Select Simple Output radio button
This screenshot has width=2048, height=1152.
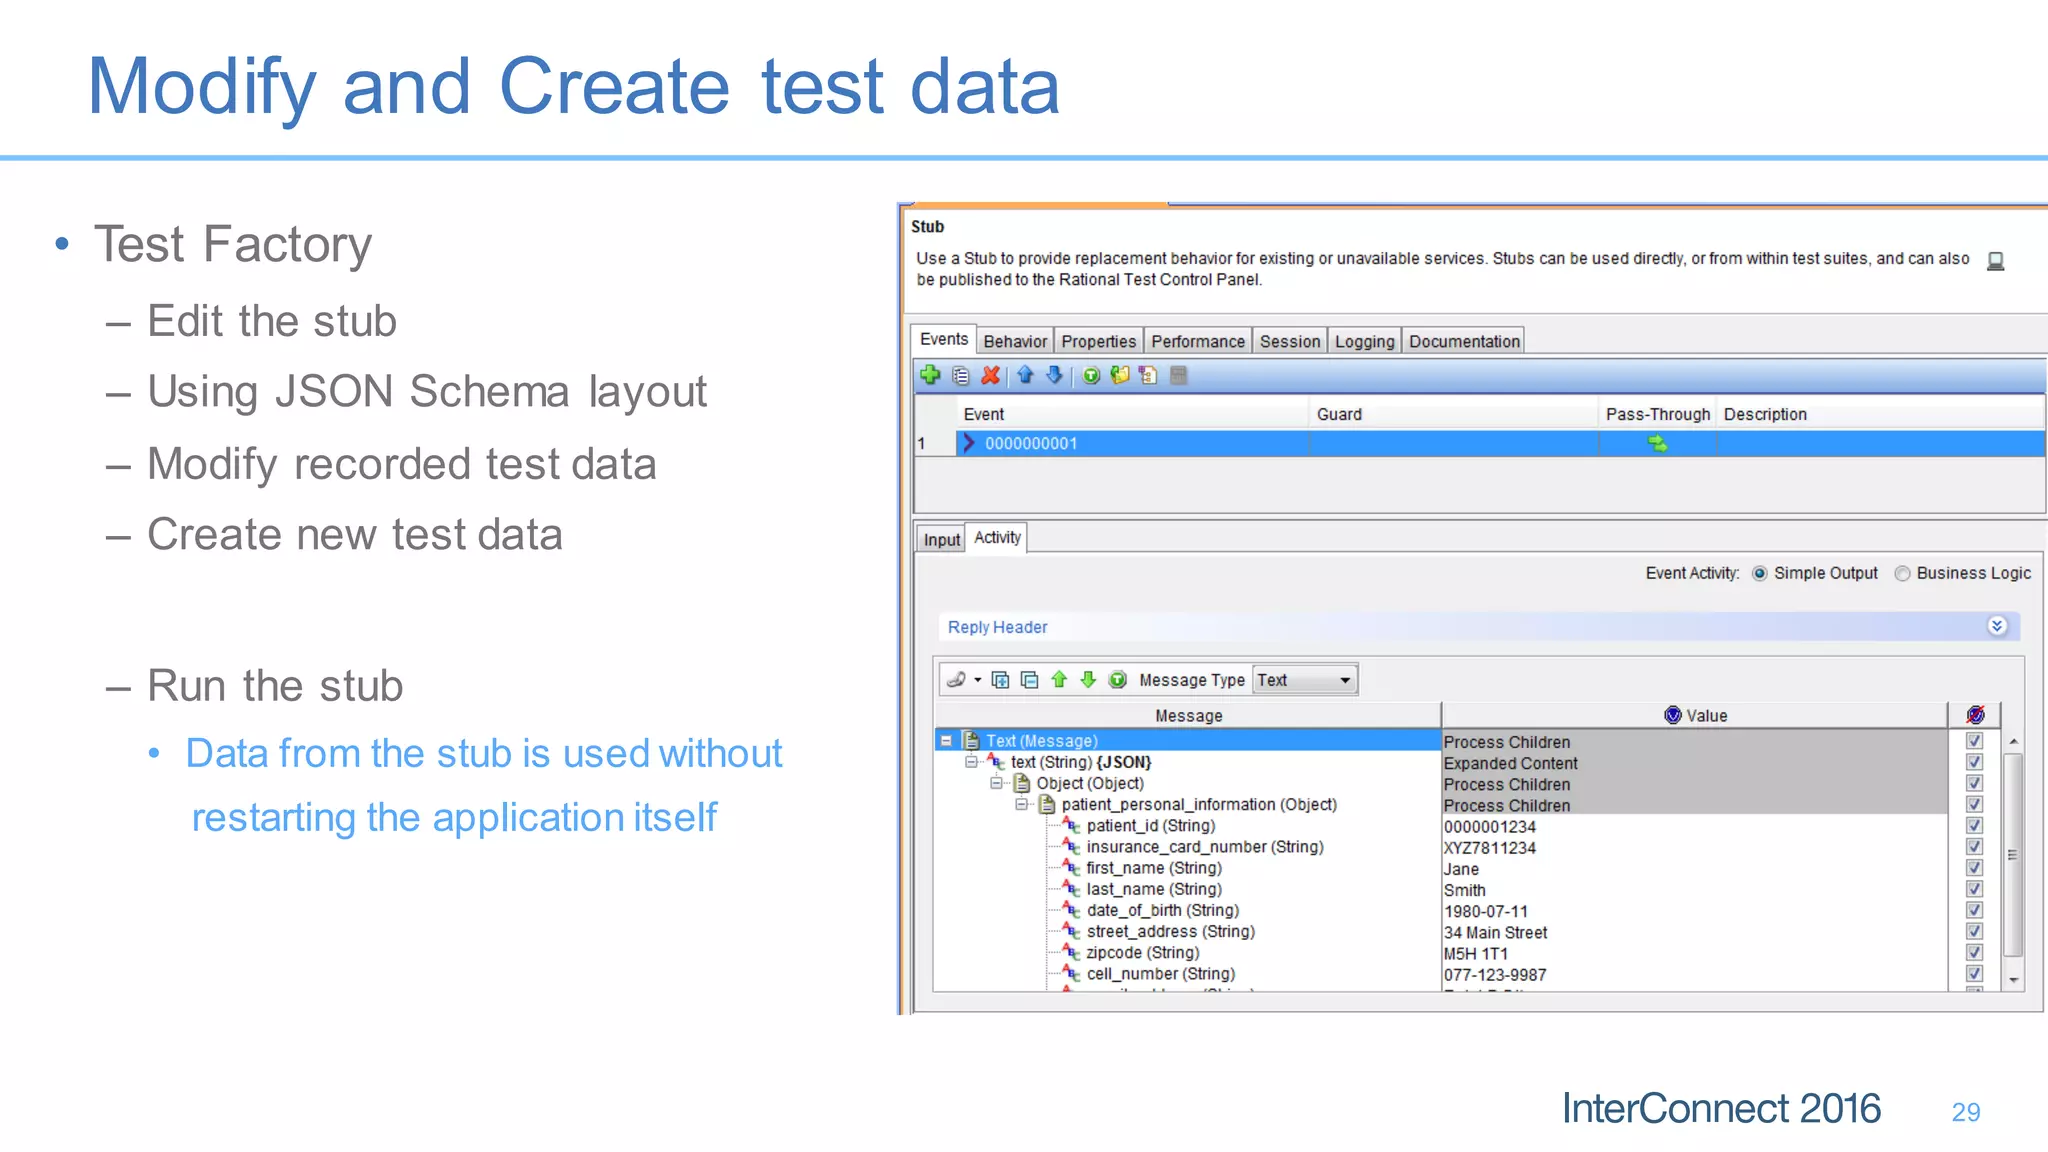coord(1759,573)
